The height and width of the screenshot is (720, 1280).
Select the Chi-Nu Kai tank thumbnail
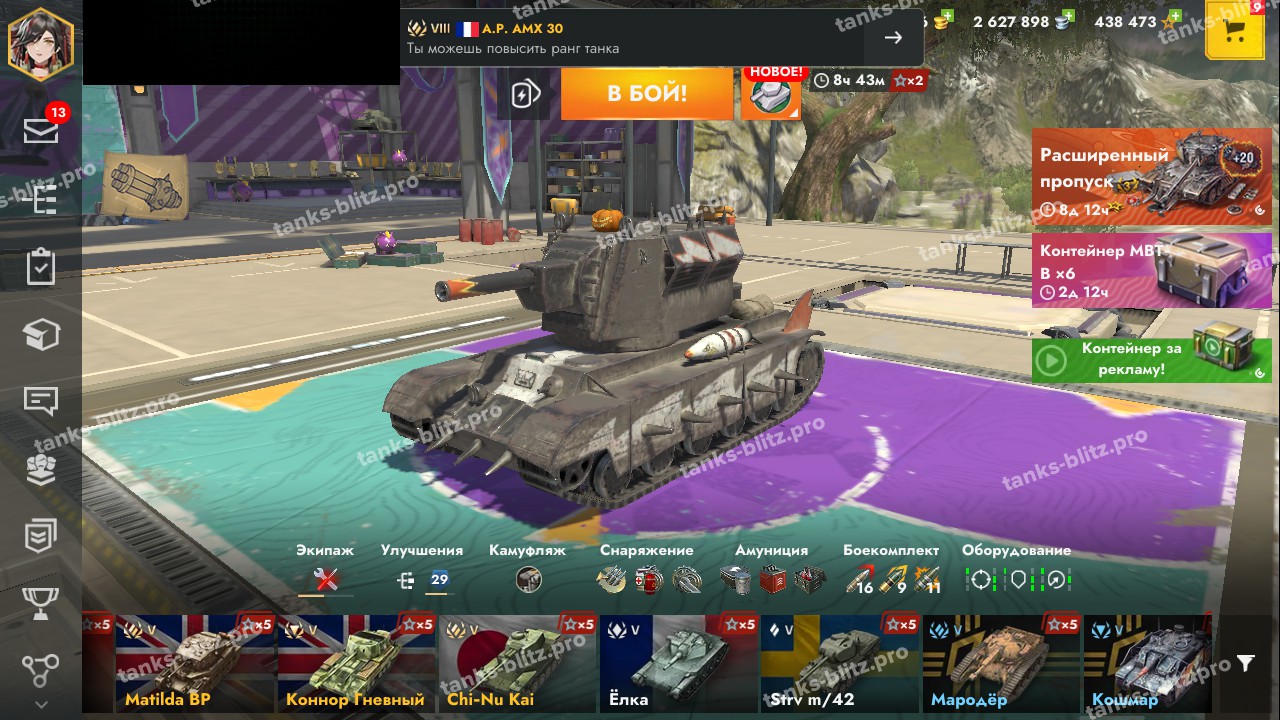pos(517,664)
